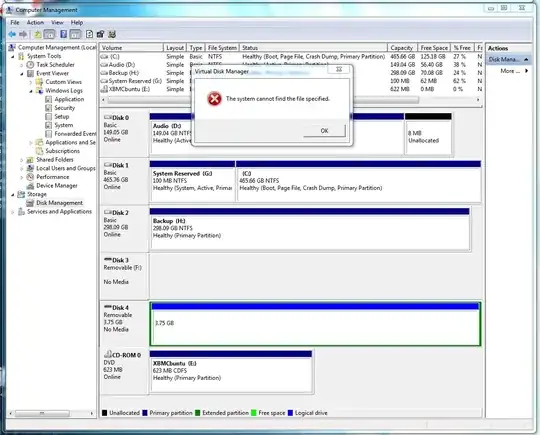
Task: Select the Backup (H:) partition on Disk 2
Action: pos(310,229)
